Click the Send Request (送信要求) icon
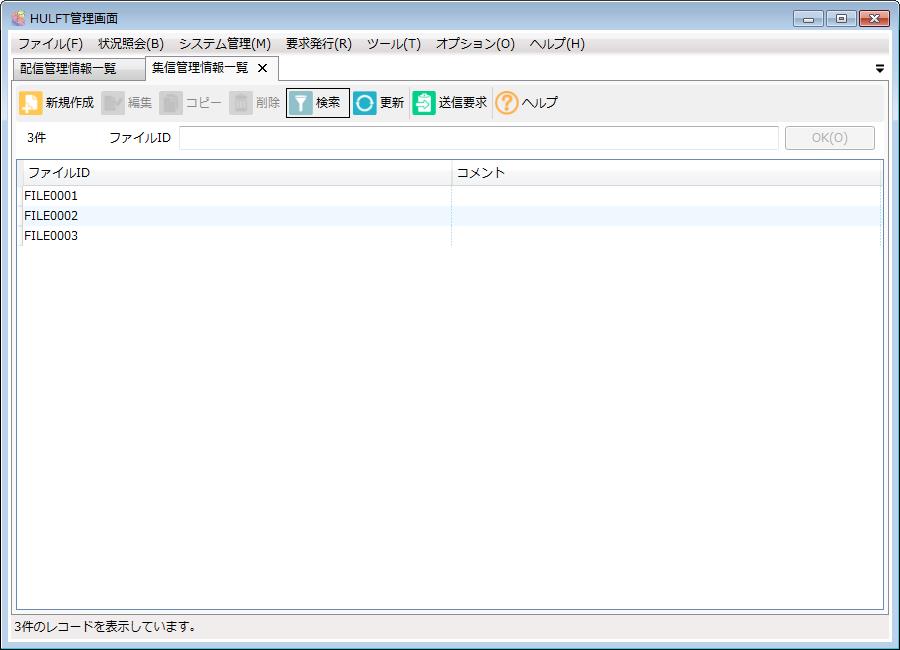Screen dimensions: 900x650 coord(424,103)
